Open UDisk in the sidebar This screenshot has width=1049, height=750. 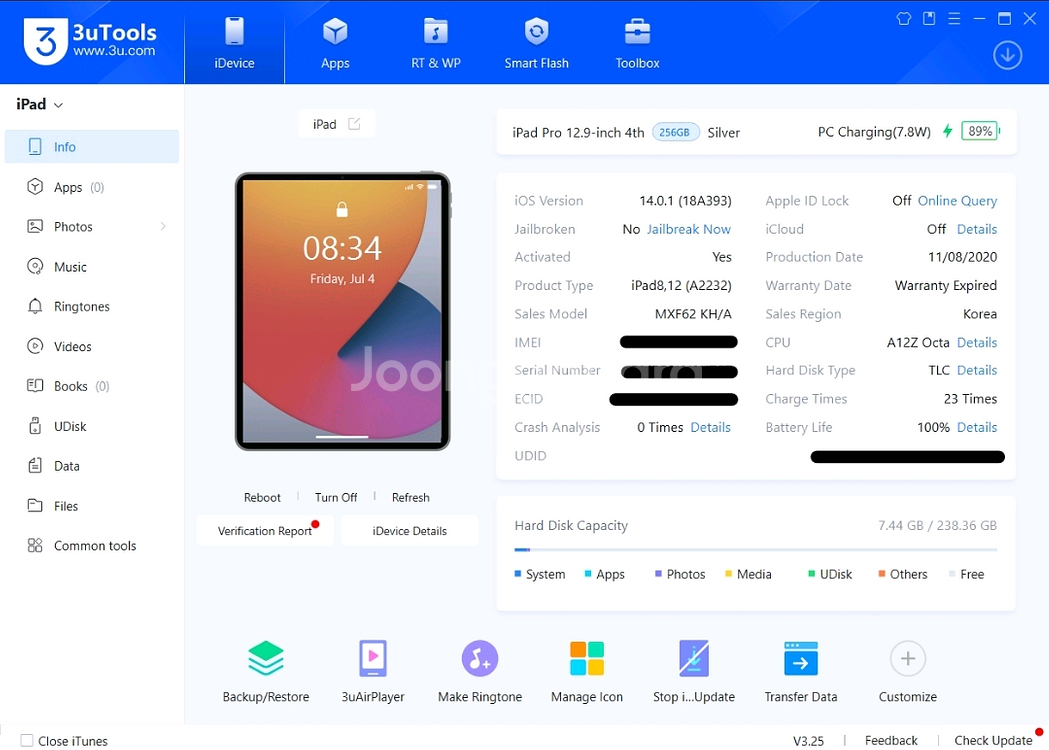92,426
